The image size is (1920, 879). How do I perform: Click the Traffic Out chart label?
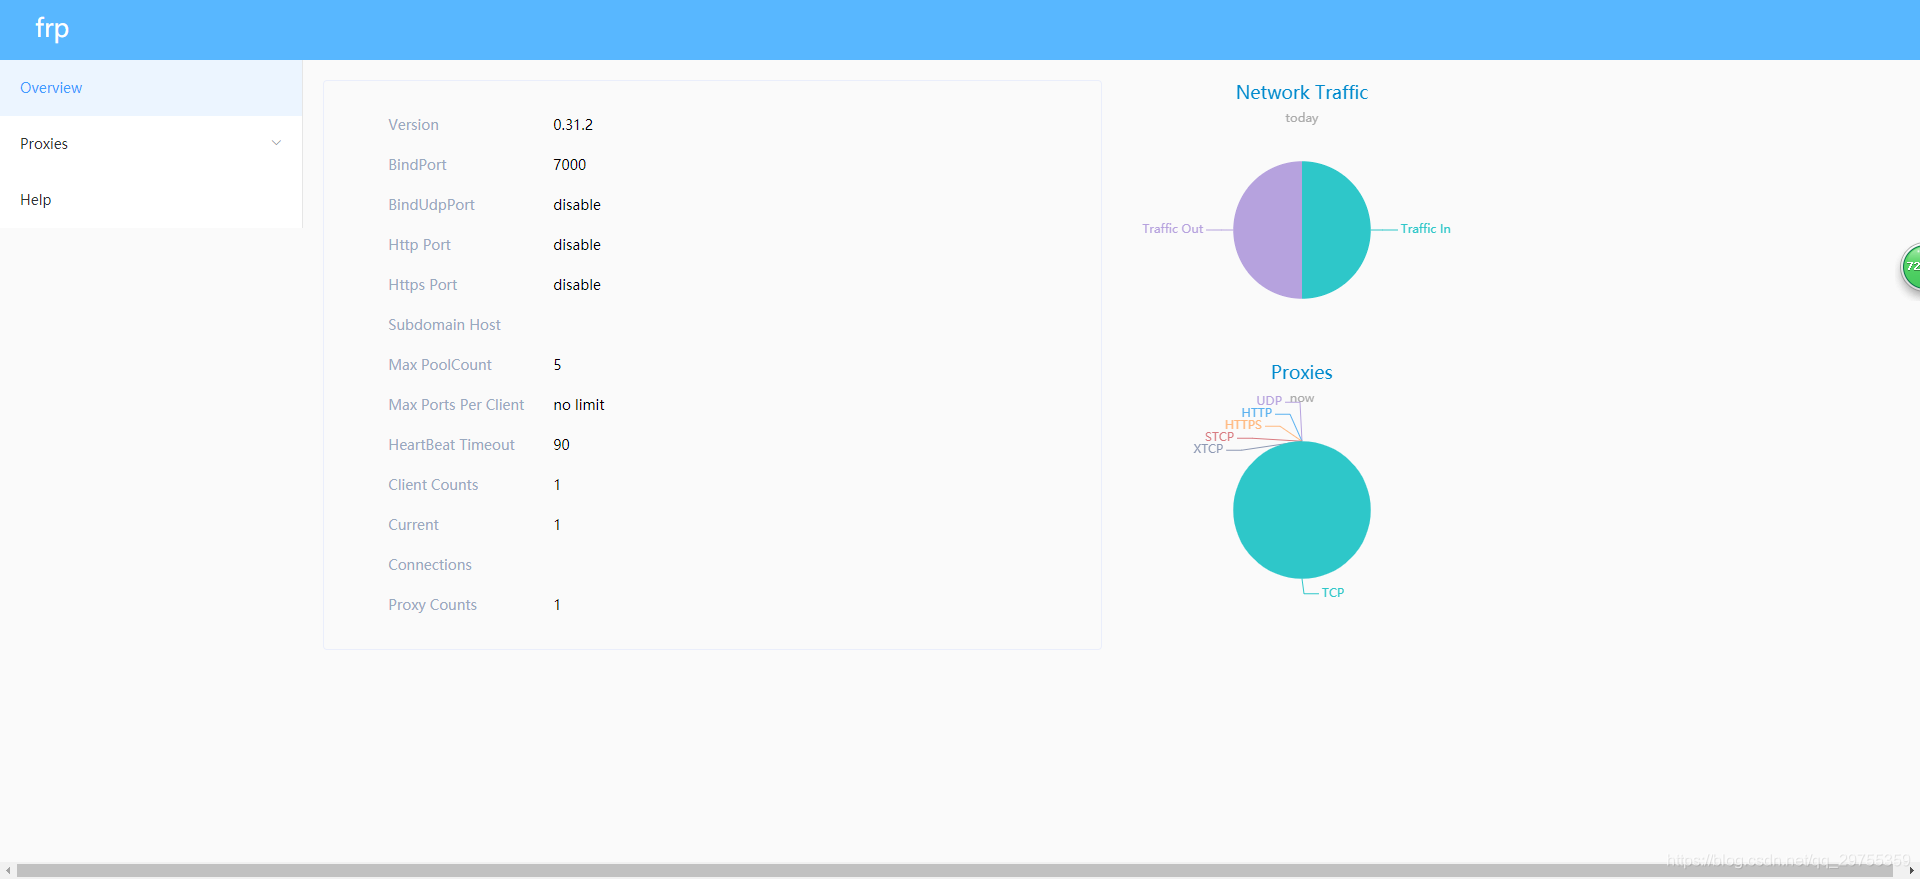pos(1172,229)
